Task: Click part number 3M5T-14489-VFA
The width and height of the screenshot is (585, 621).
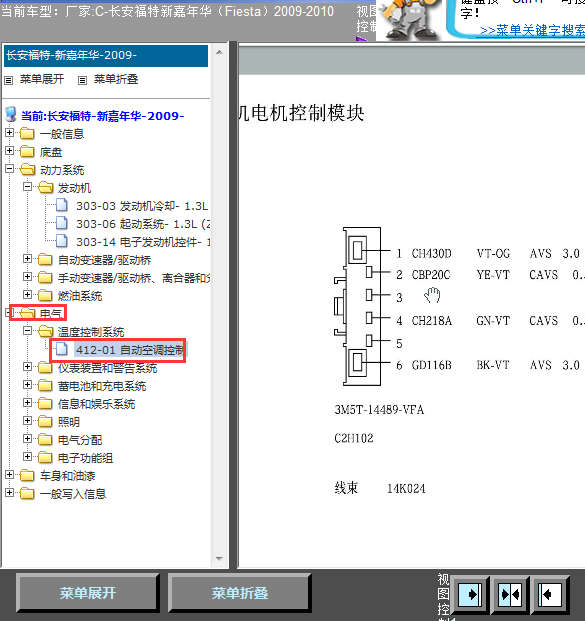Action: pos(379,410)
